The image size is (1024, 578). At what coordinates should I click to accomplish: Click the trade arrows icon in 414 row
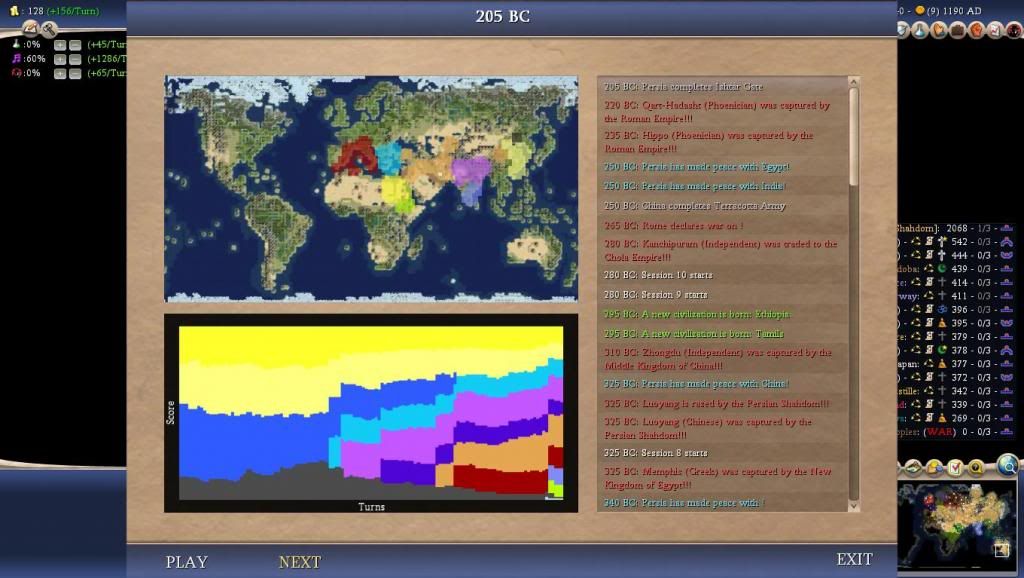916,282
